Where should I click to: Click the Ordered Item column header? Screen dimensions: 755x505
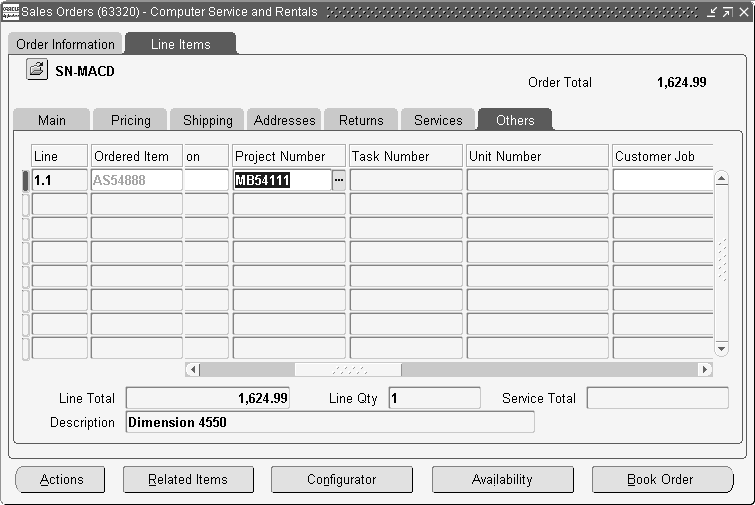coord(137,156)
